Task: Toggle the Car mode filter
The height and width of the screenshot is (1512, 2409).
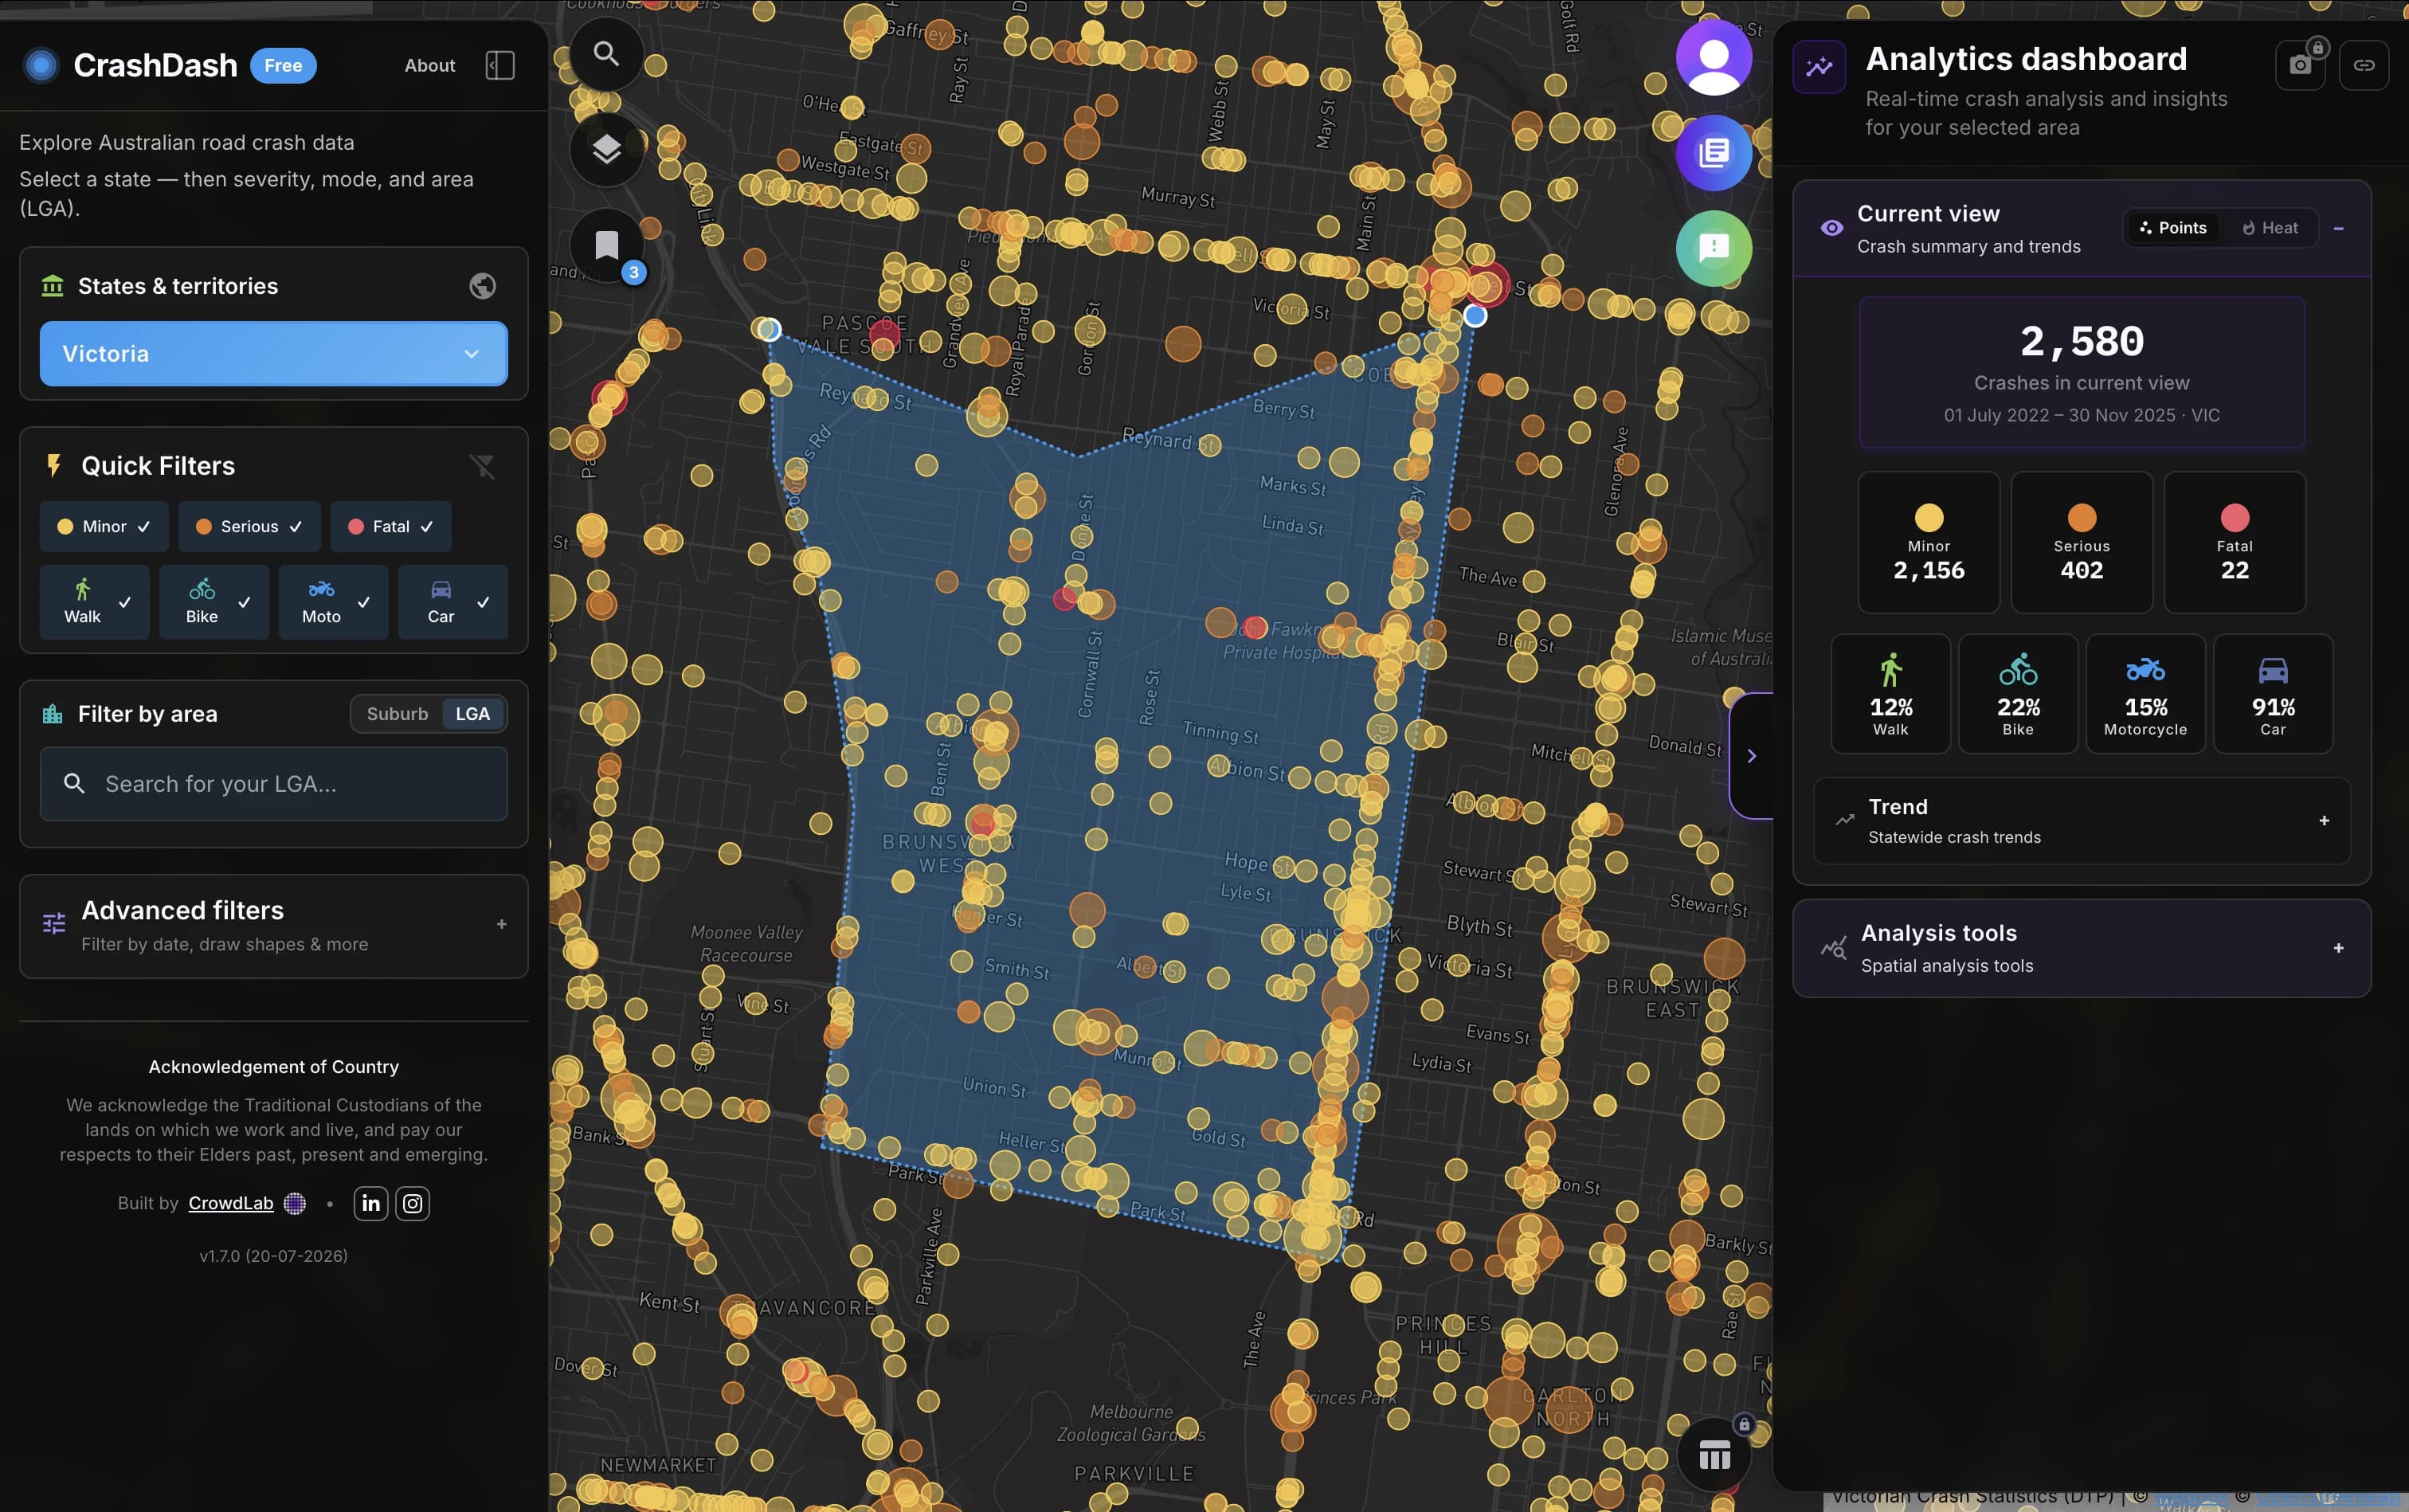Action: (x=453, y=602)
